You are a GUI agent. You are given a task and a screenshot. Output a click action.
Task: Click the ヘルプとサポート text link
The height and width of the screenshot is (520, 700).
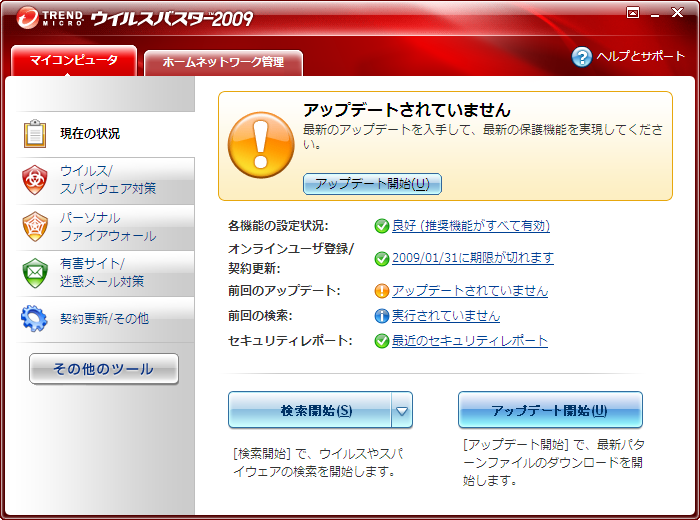pyautogui.click(x=641, y=56)
